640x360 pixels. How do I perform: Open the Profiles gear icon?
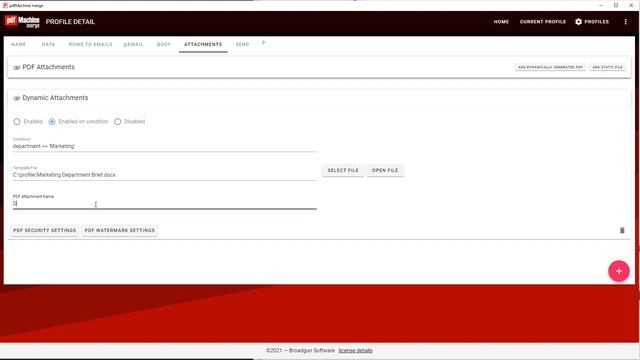[578, 22]
